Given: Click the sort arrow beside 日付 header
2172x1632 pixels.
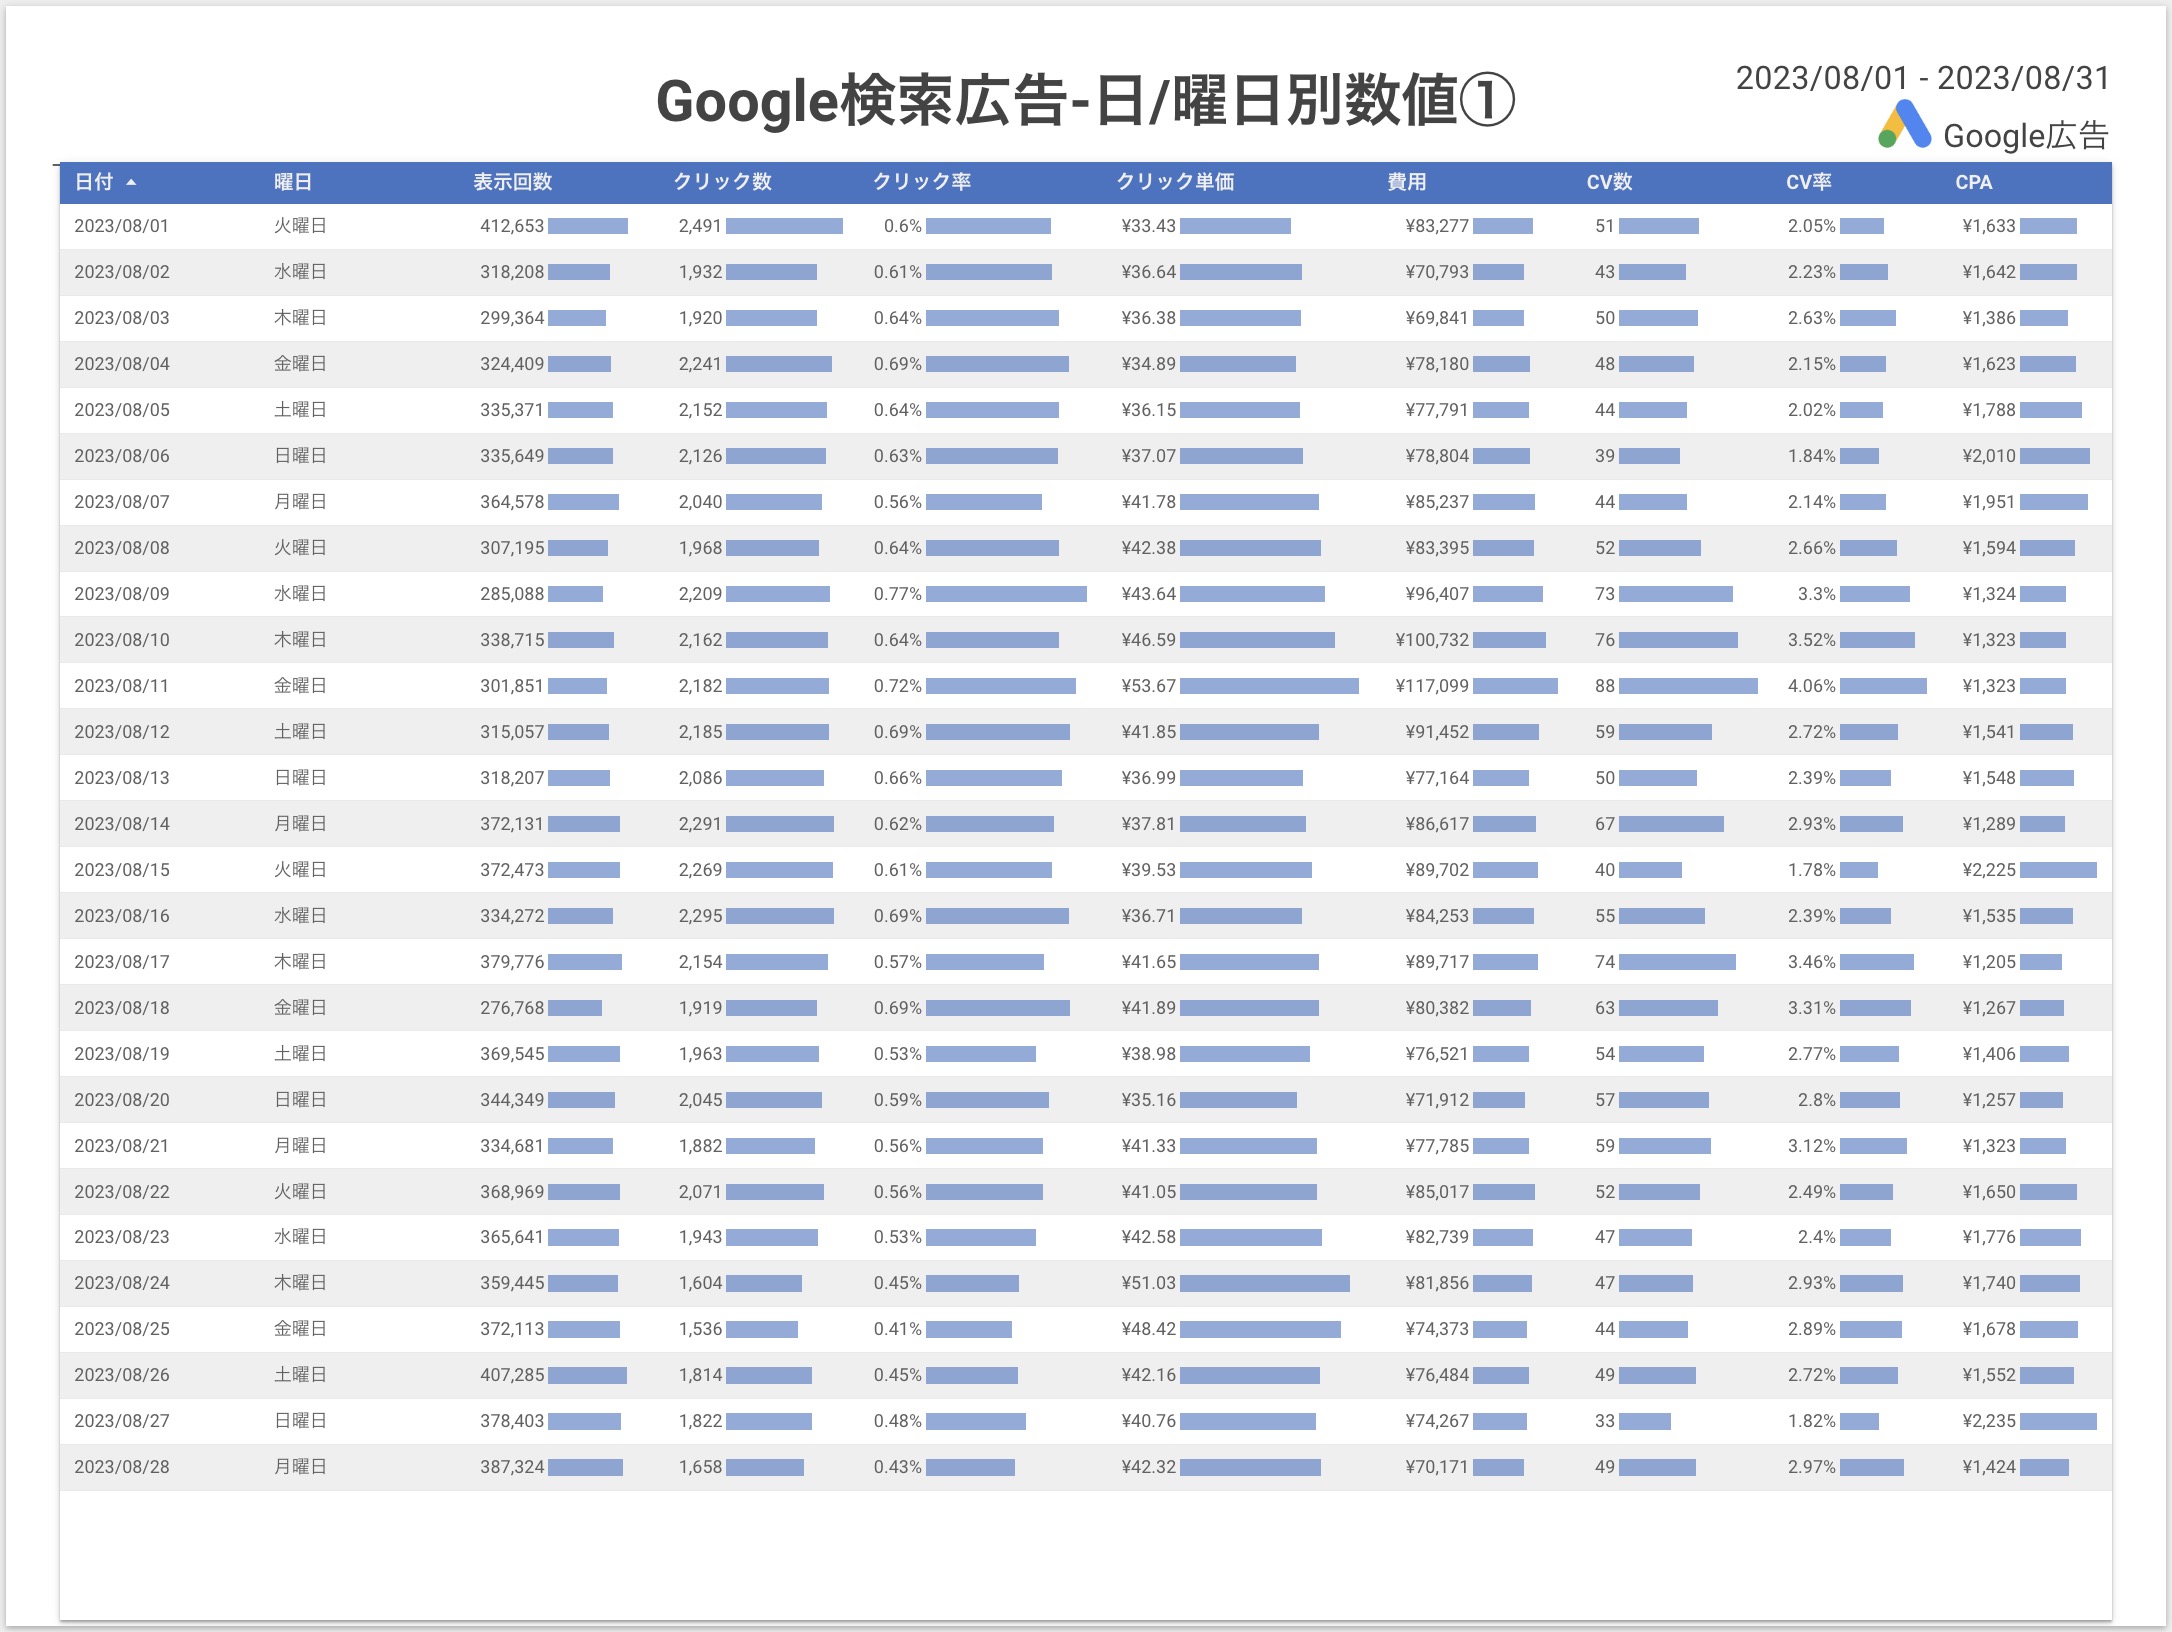Looking at the screenshot, I should click(131, 182).
